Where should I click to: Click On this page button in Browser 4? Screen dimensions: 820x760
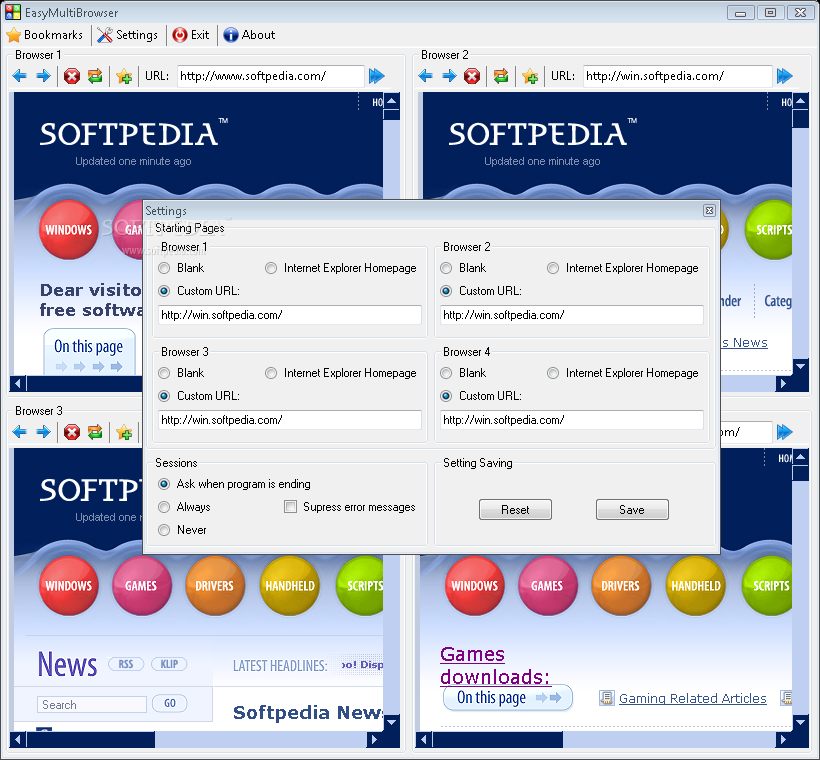[508, 698]
